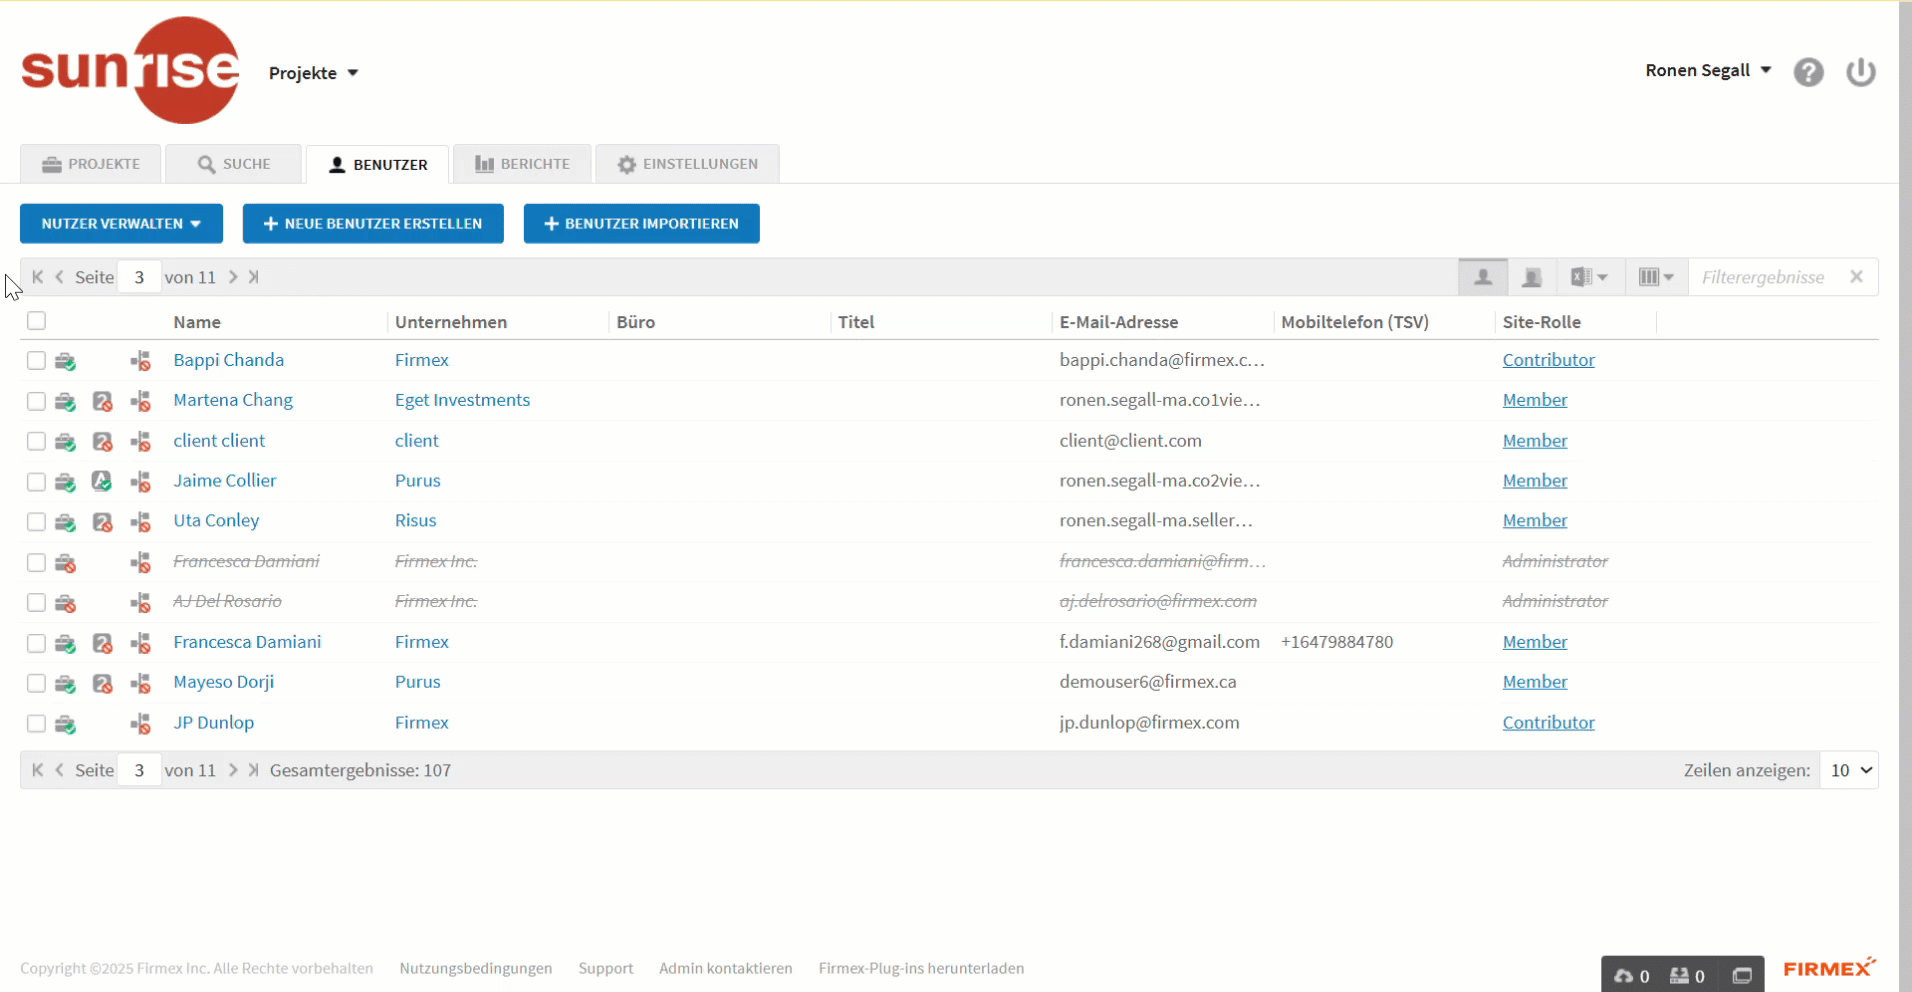Image resolution: width=1912 pixels, height=992 pixels.
Task: Check the box for Bappi Chanda
Action: 37,361
